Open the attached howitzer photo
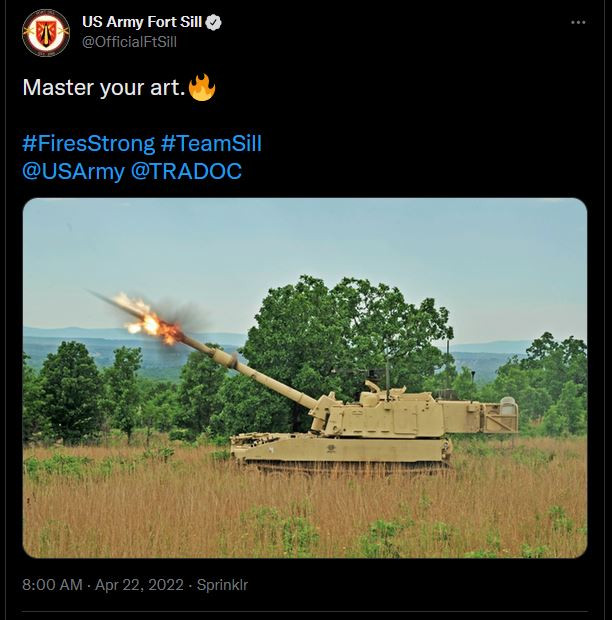Viewport: 612px width, 620px height. 305,377
